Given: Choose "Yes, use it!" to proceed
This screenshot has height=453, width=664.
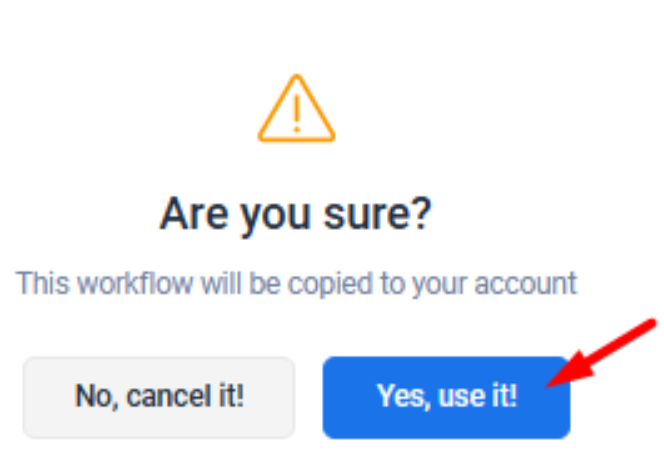Looking at the screenshot, I should click(x=446, y=397).
